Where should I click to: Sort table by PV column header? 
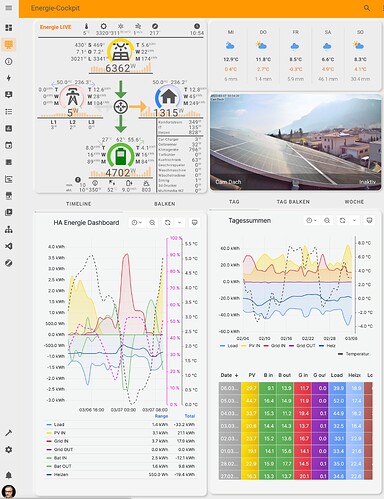coord(252,375)
